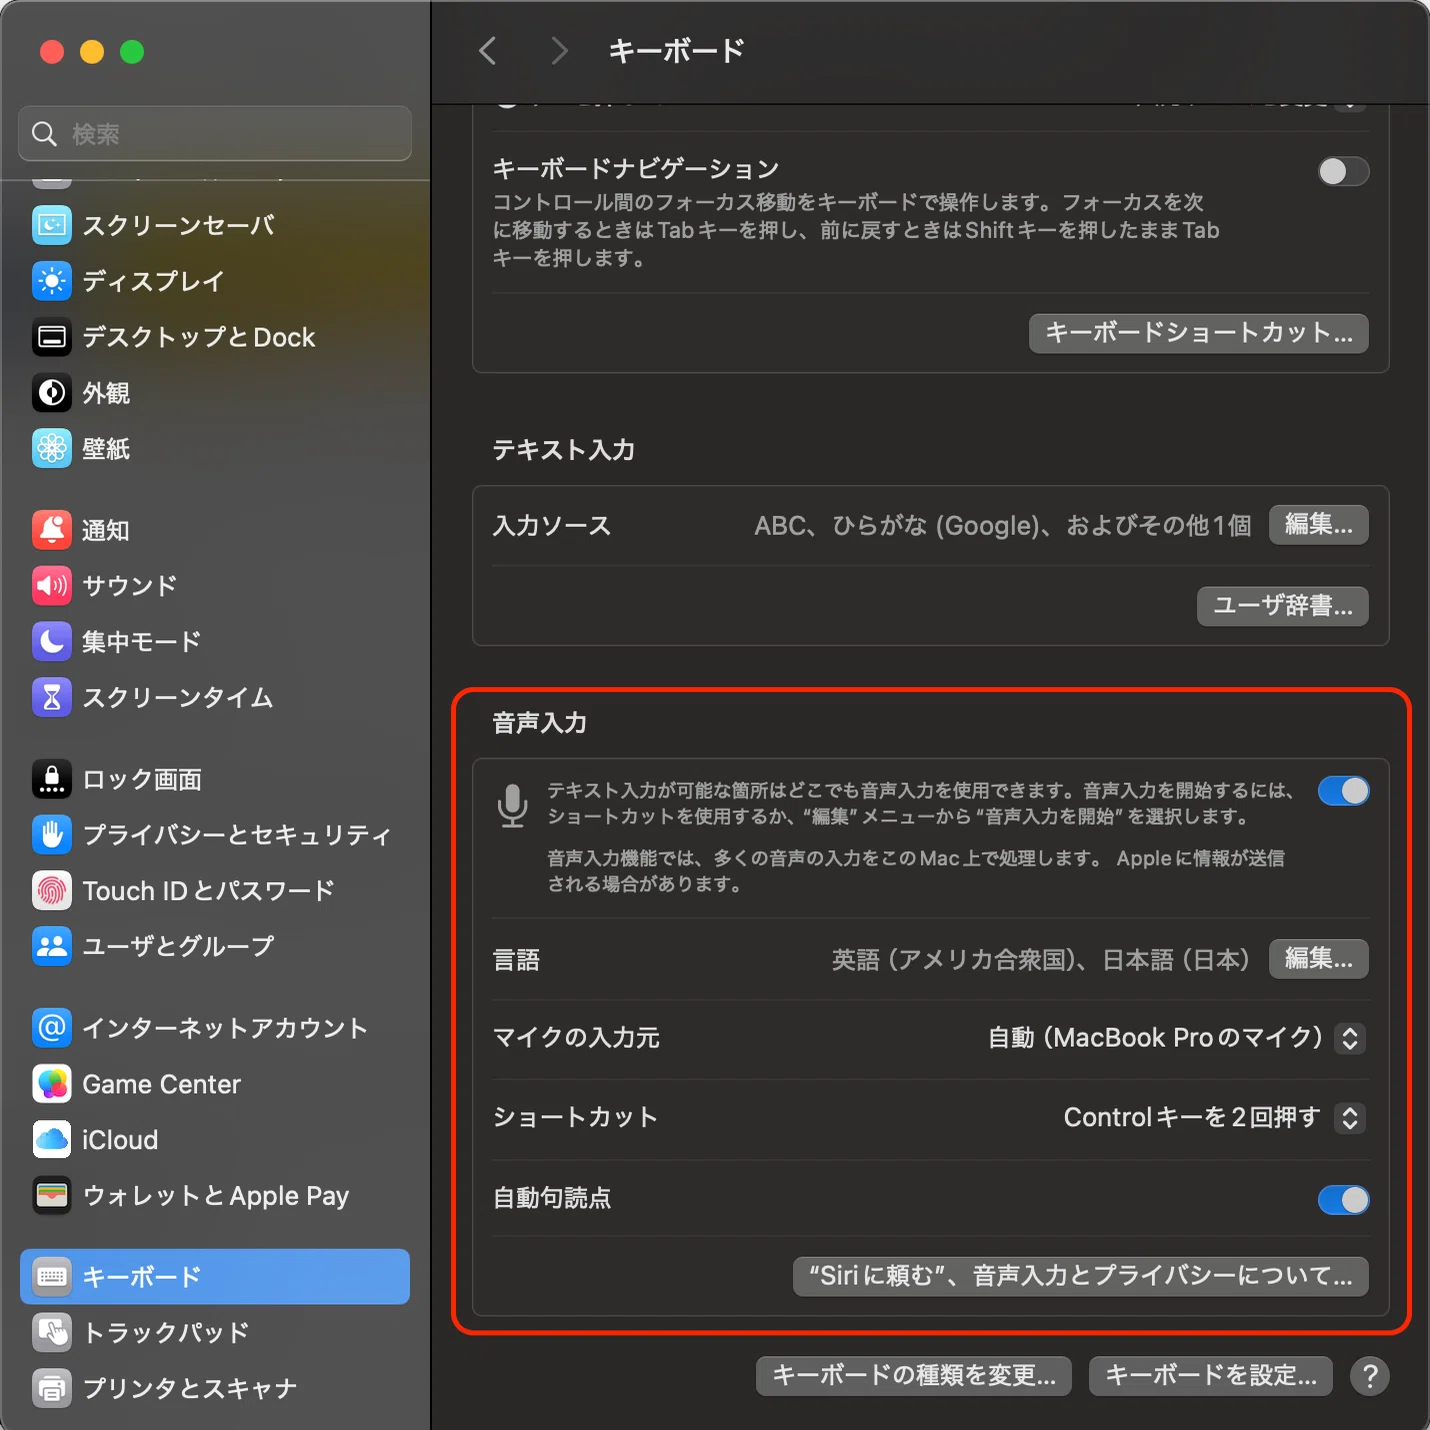Disable the 自動句読点 switch

(x=1343, y=1199)
